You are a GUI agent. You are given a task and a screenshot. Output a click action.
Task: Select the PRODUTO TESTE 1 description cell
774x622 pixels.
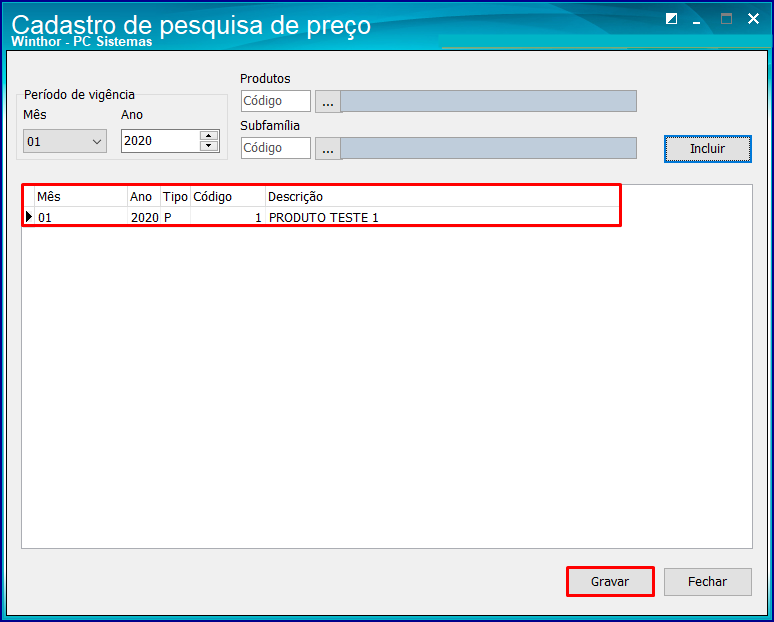click(x=442, y=217)
